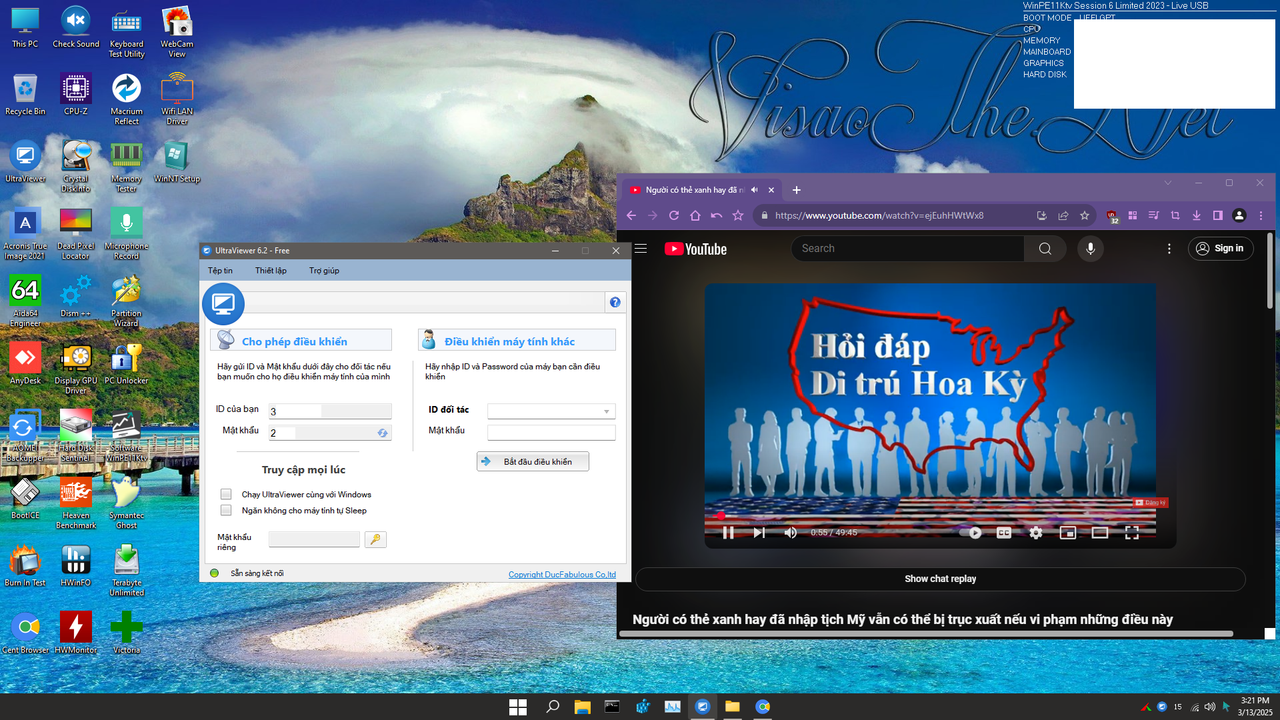This screenshot has height=720, width=1280.
Task: Mute the video with the speaker button
Action: (790, 533)
